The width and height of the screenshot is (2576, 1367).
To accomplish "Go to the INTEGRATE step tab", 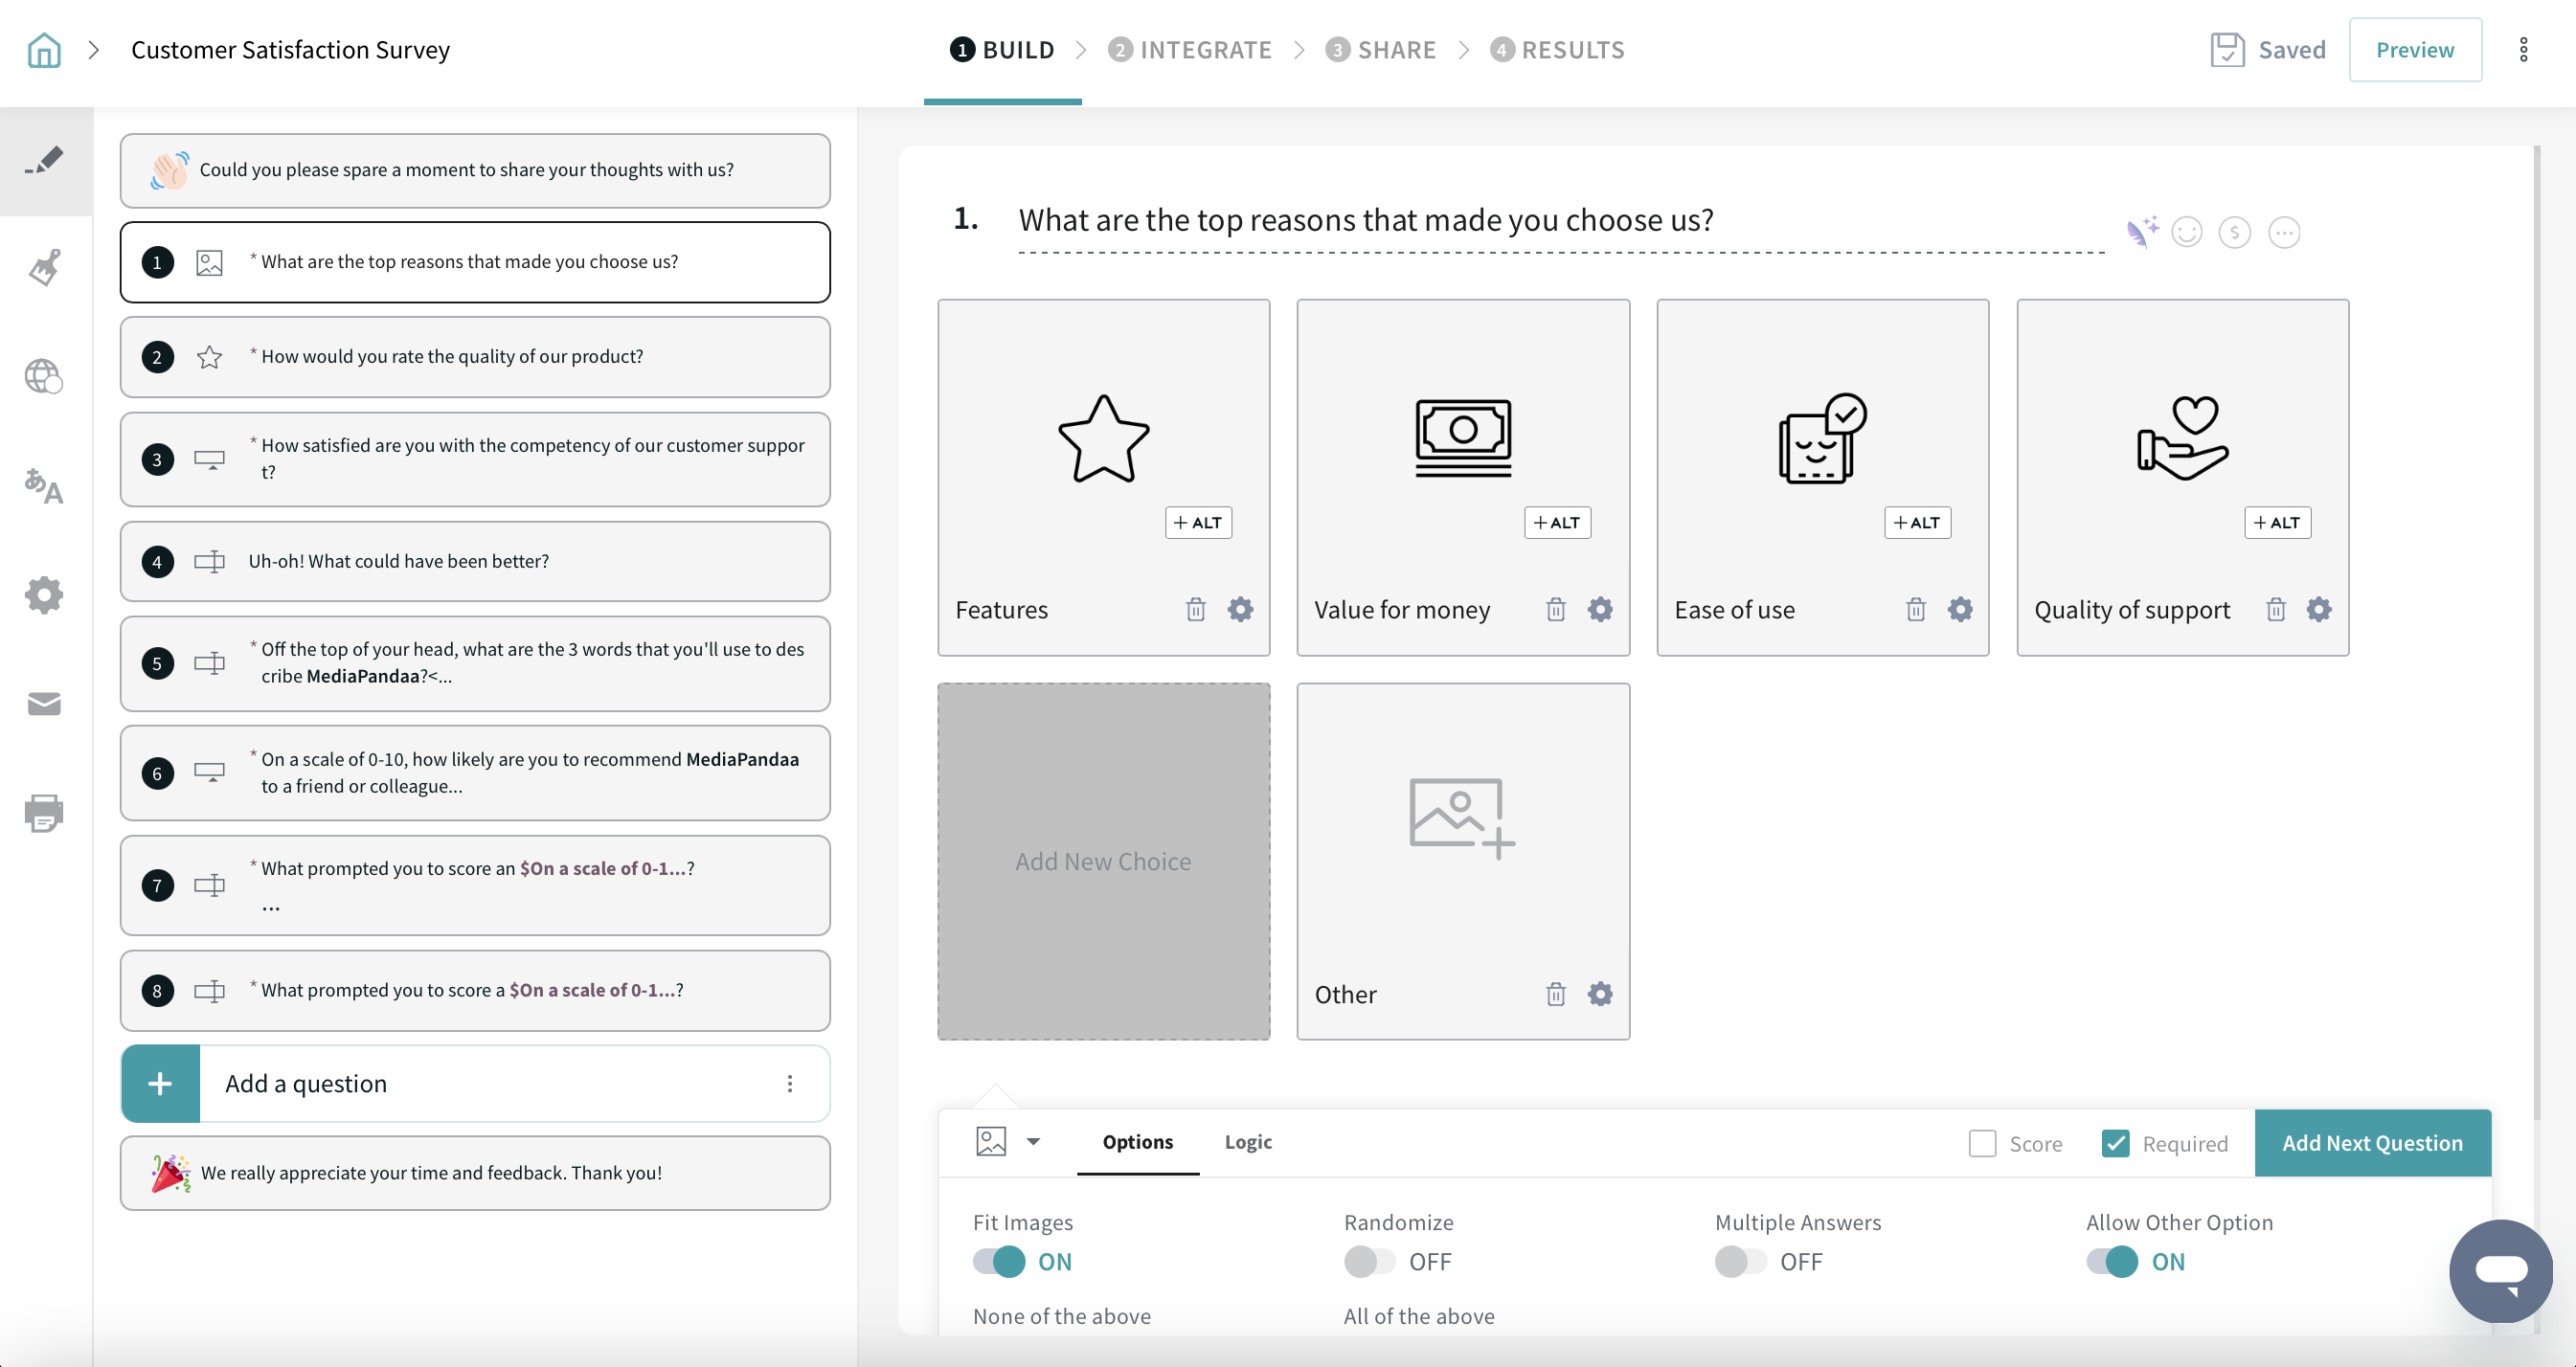I will [x=1190, y=50].
